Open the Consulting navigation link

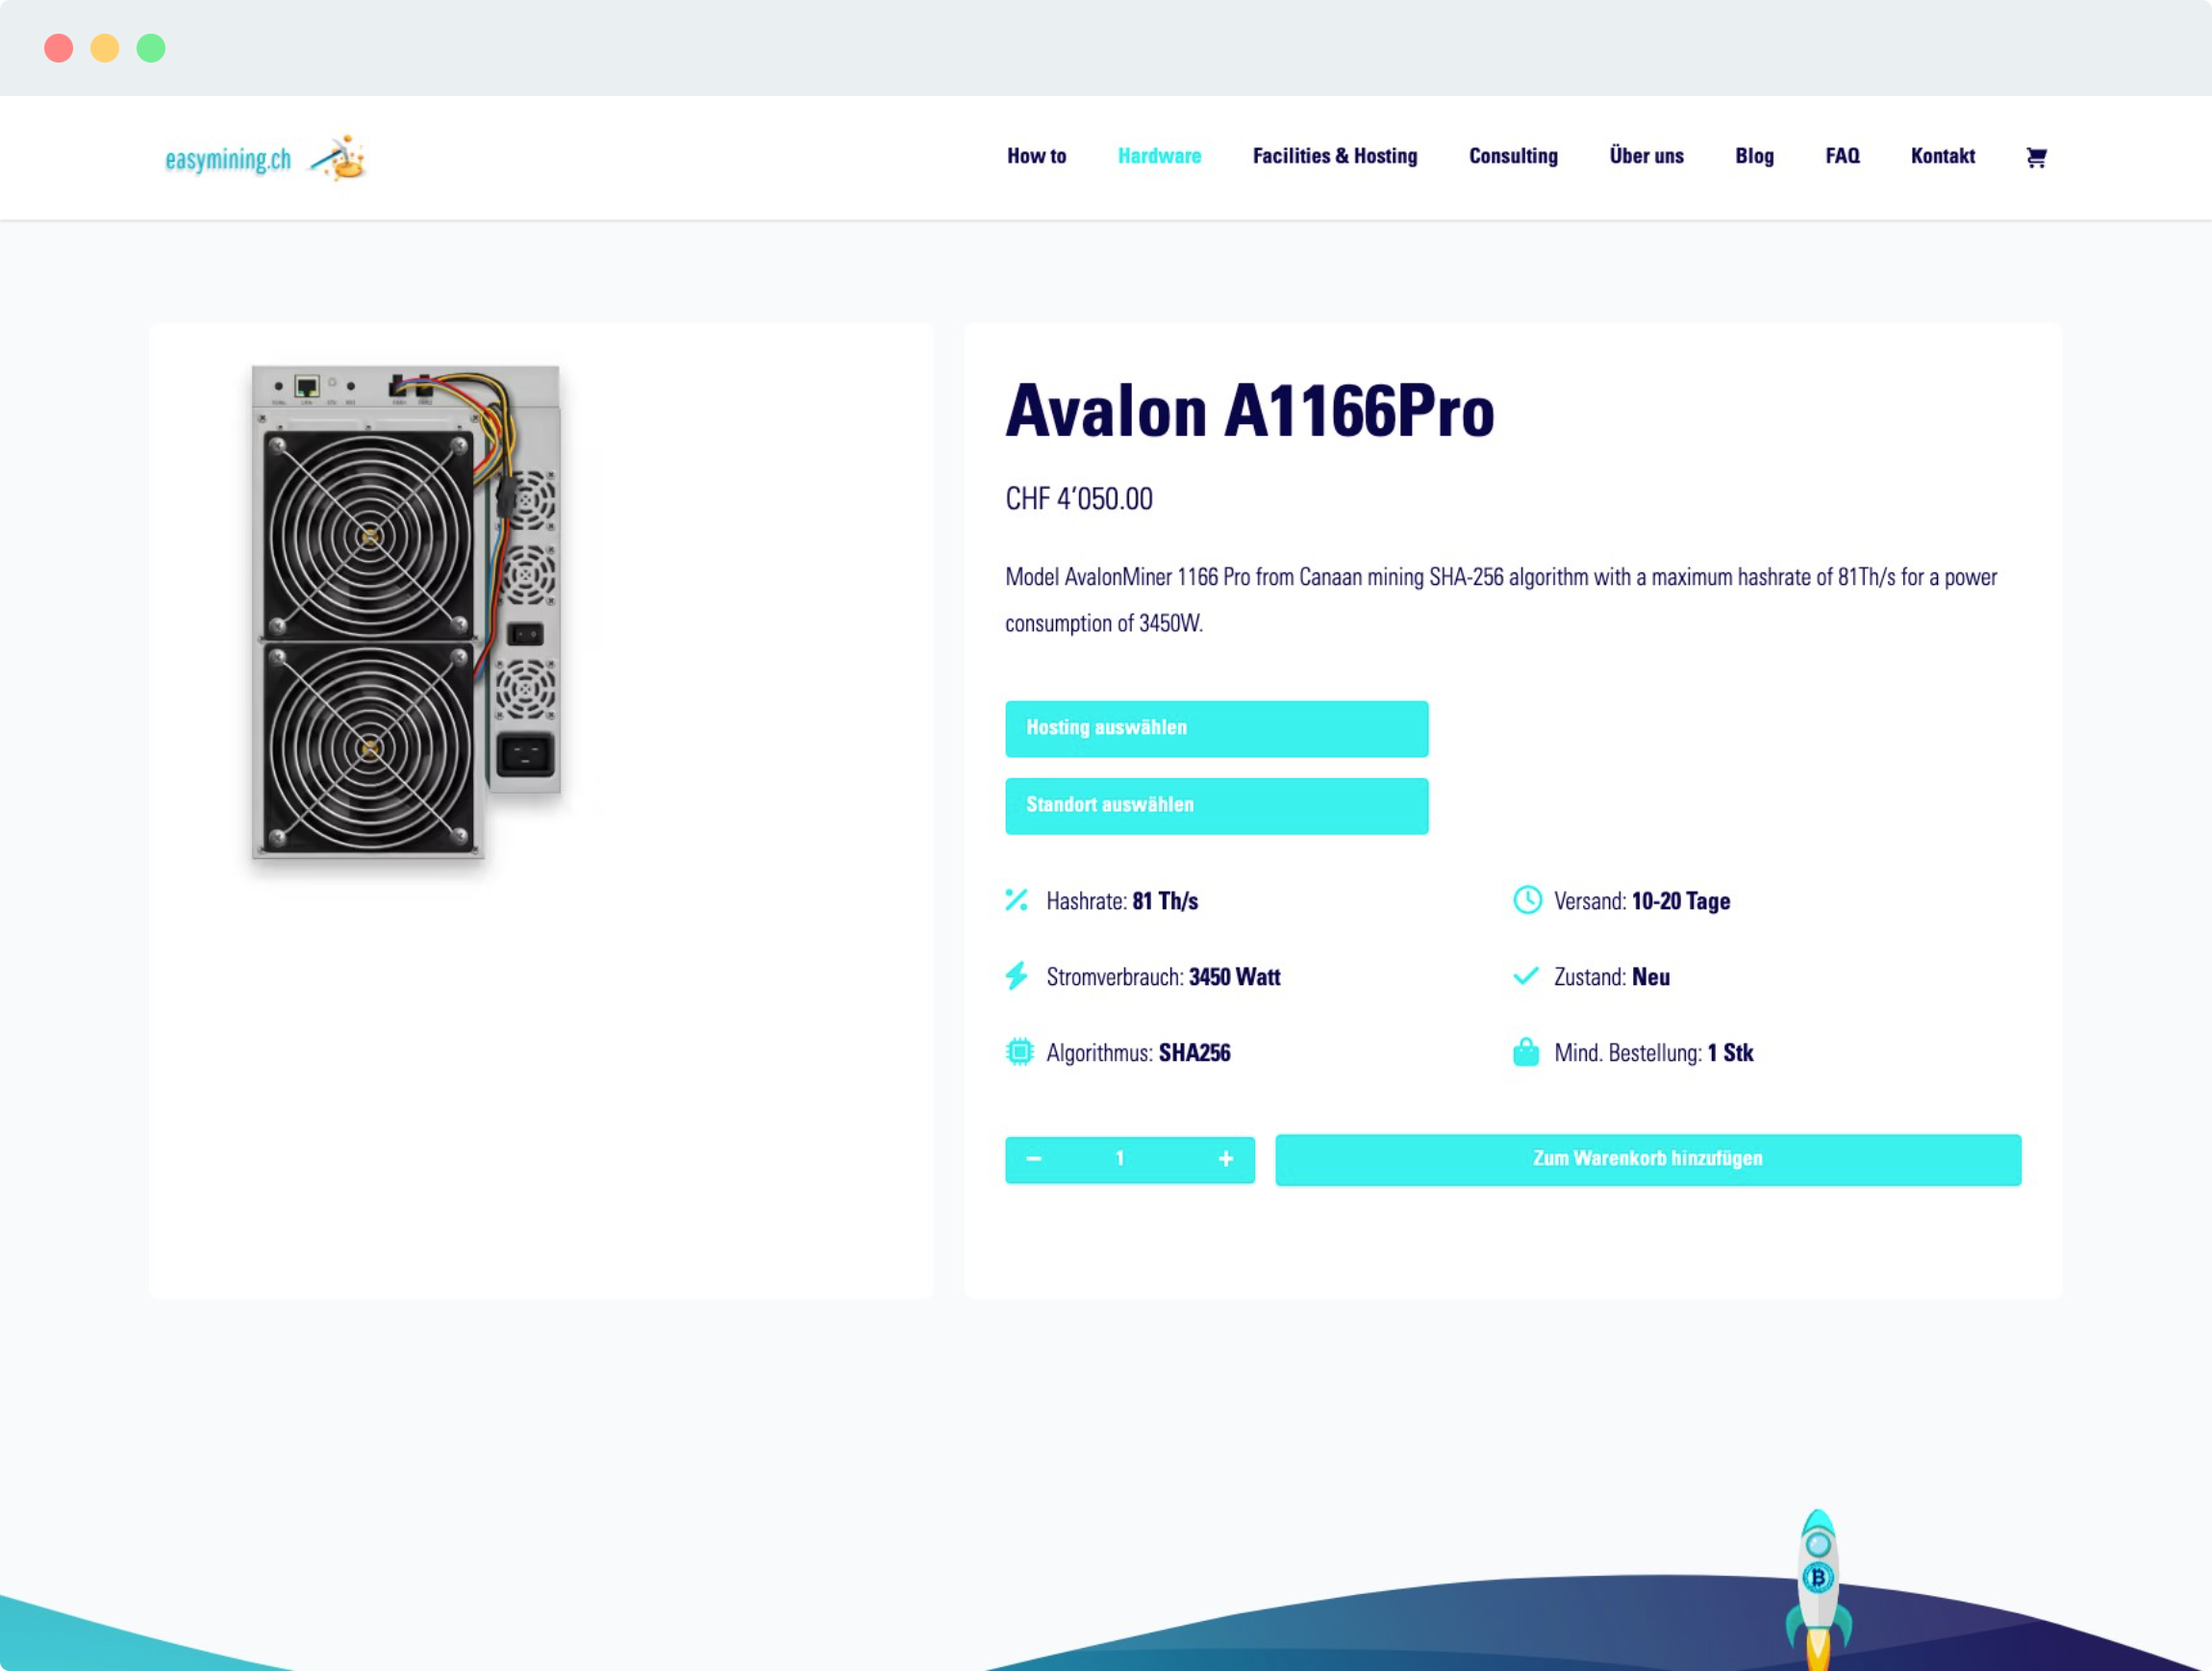pos(1513,156)
